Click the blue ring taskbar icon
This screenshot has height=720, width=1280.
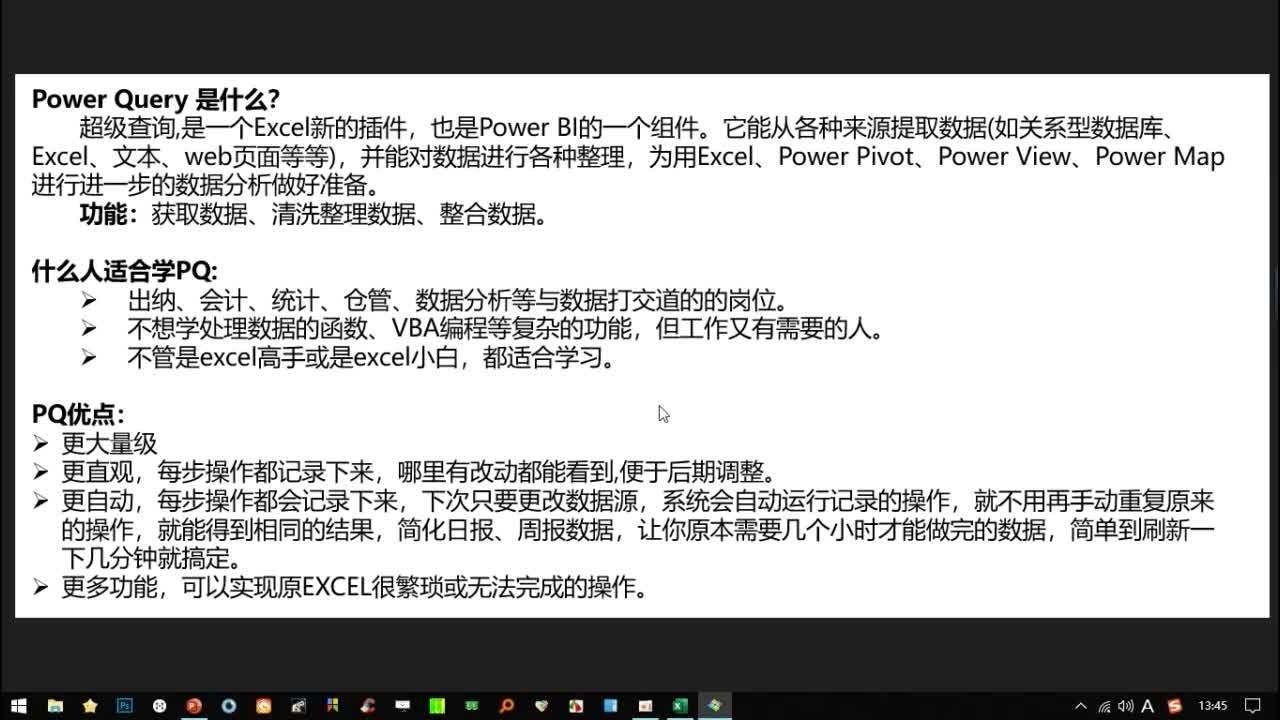(229, 705)
